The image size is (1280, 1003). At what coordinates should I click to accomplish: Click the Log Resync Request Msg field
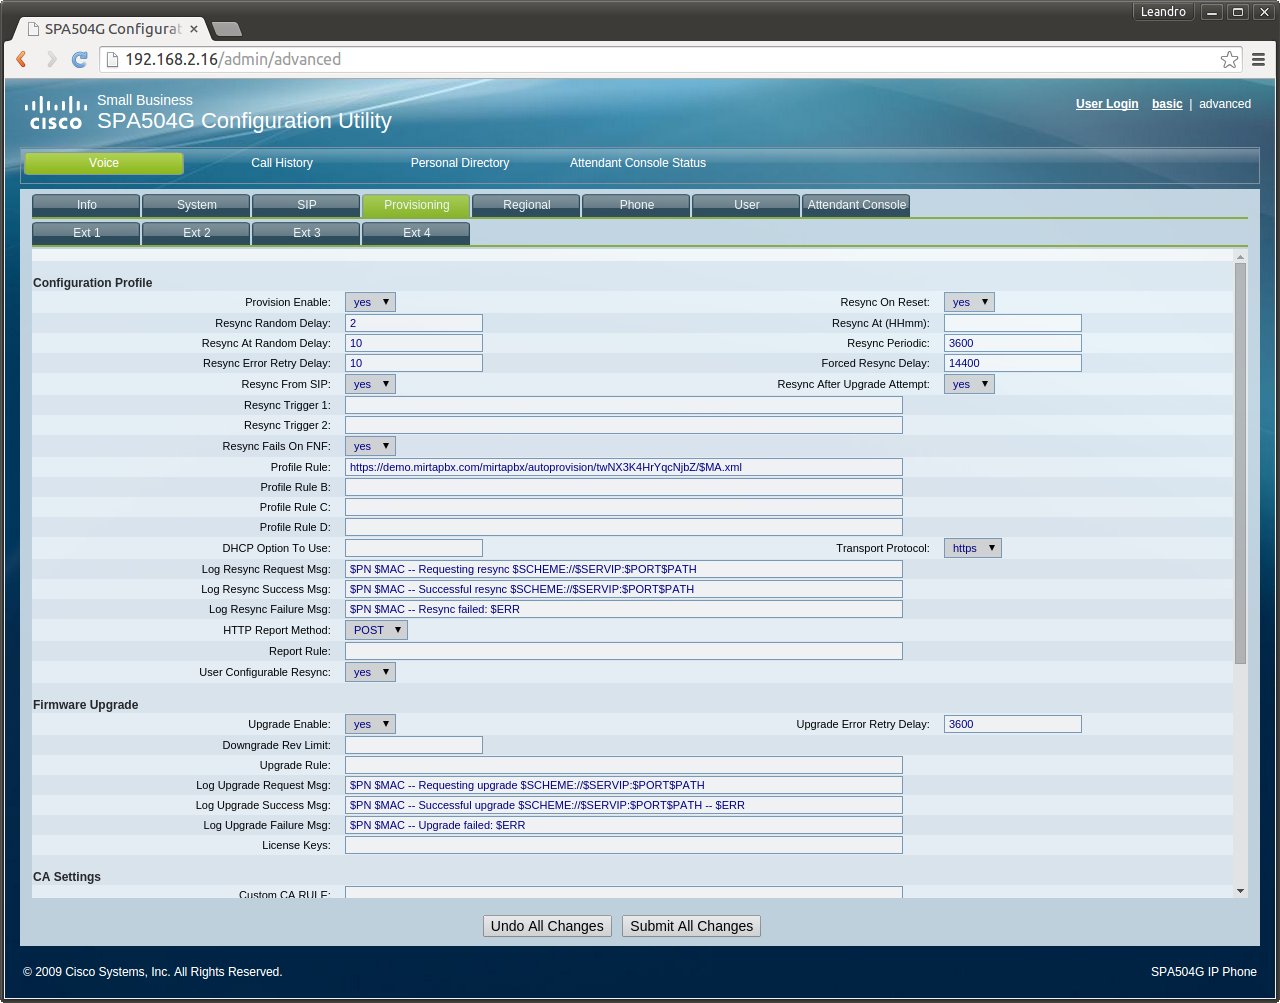[x=624, y=569]
